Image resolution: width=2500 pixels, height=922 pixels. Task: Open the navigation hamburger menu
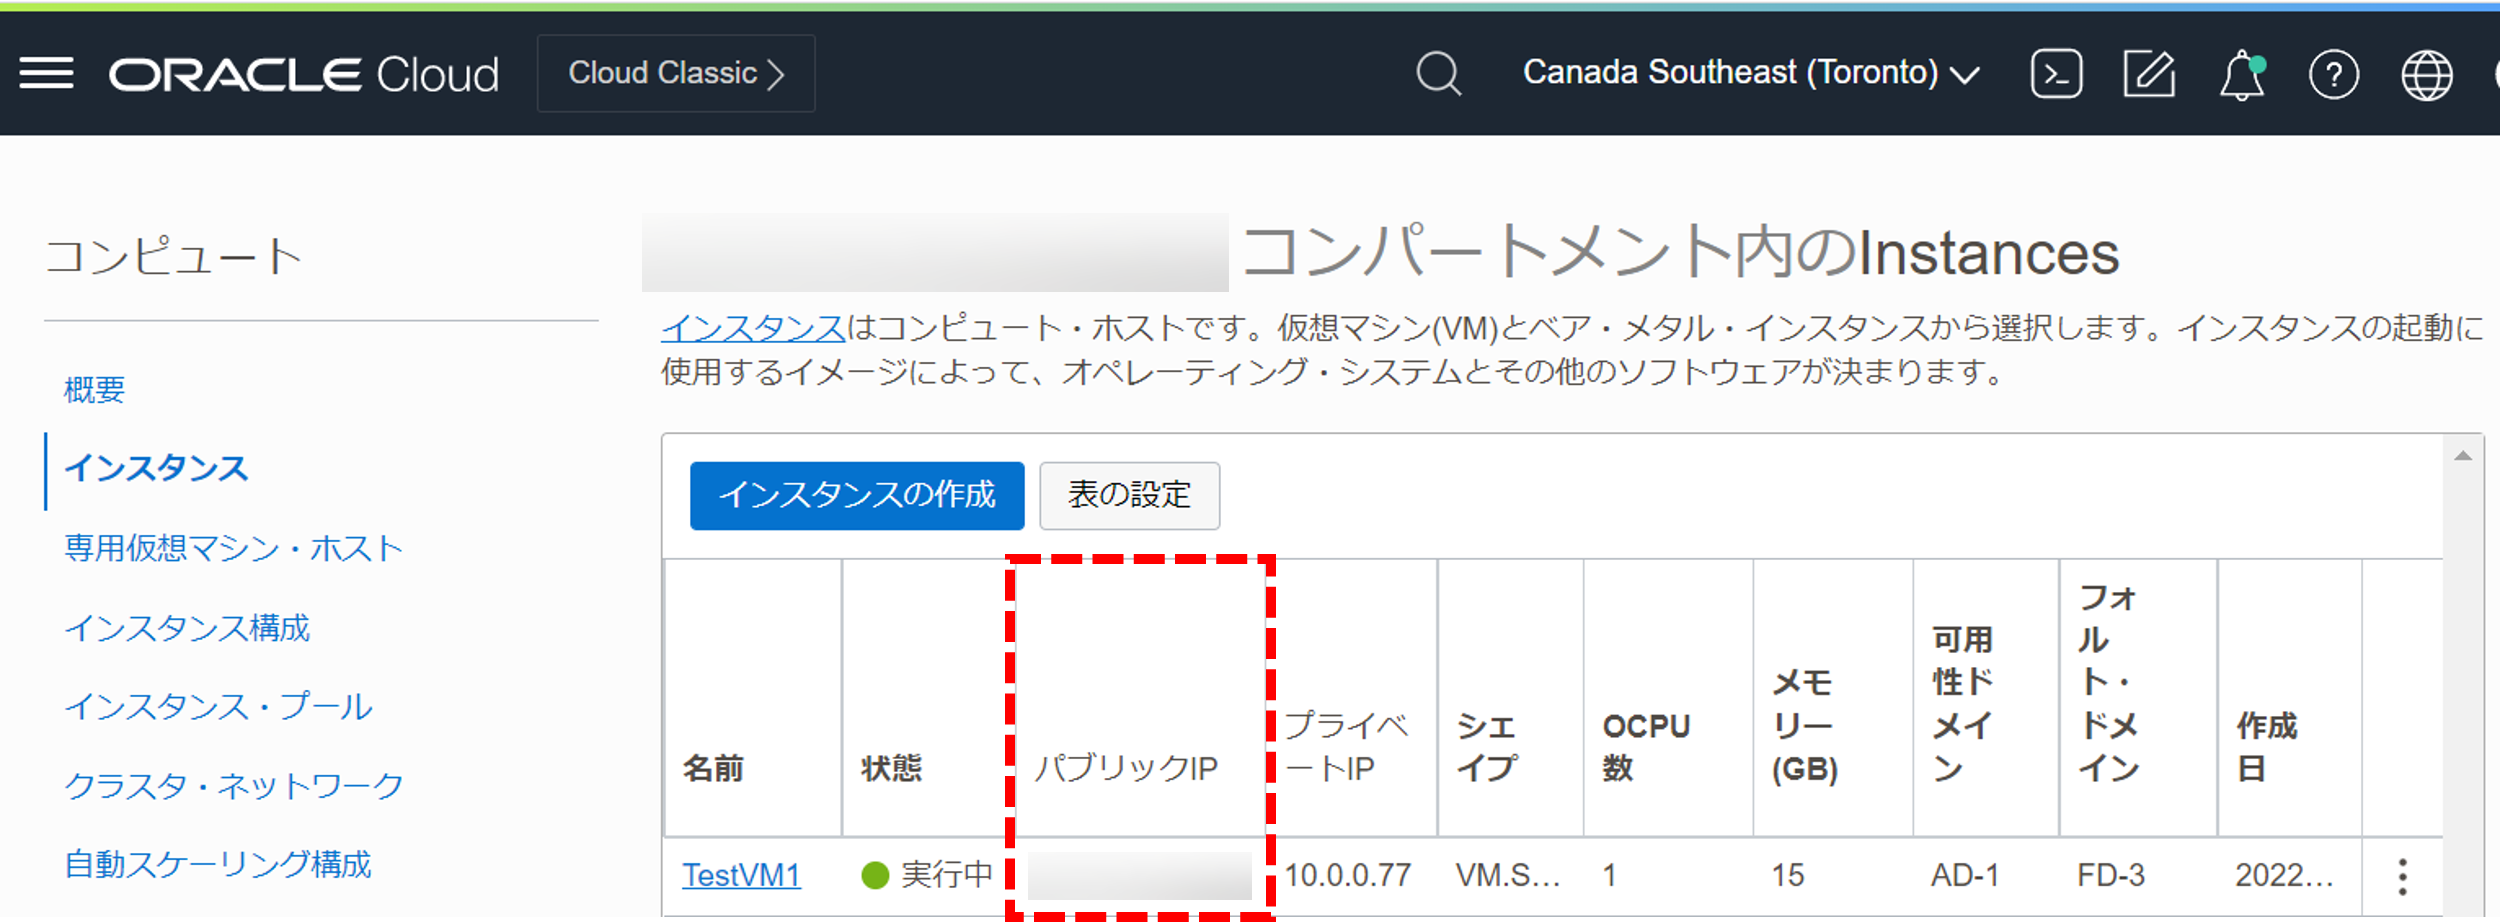(45, 73)
